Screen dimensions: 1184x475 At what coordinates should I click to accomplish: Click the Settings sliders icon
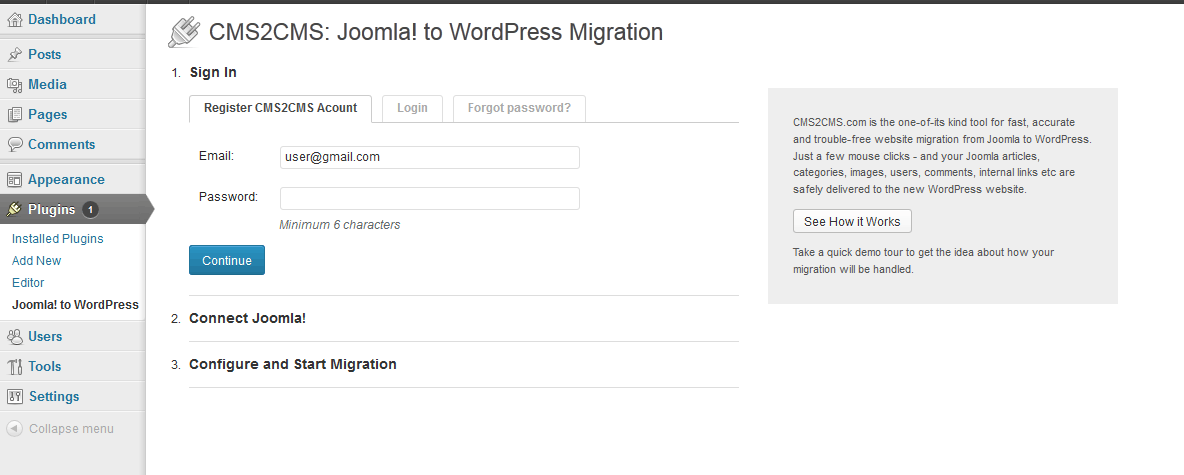coord(14,396)
